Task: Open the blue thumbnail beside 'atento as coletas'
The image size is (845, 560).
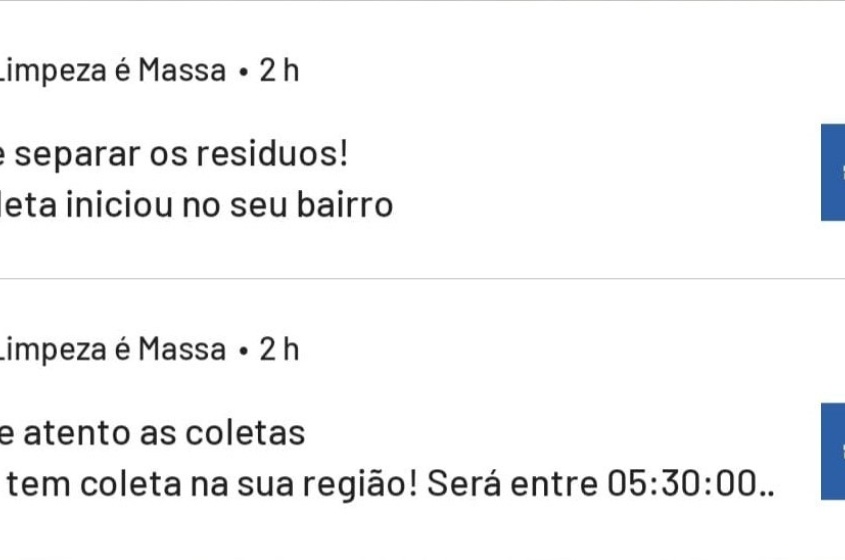Action: pyautogui.click(x=833, y=451)
